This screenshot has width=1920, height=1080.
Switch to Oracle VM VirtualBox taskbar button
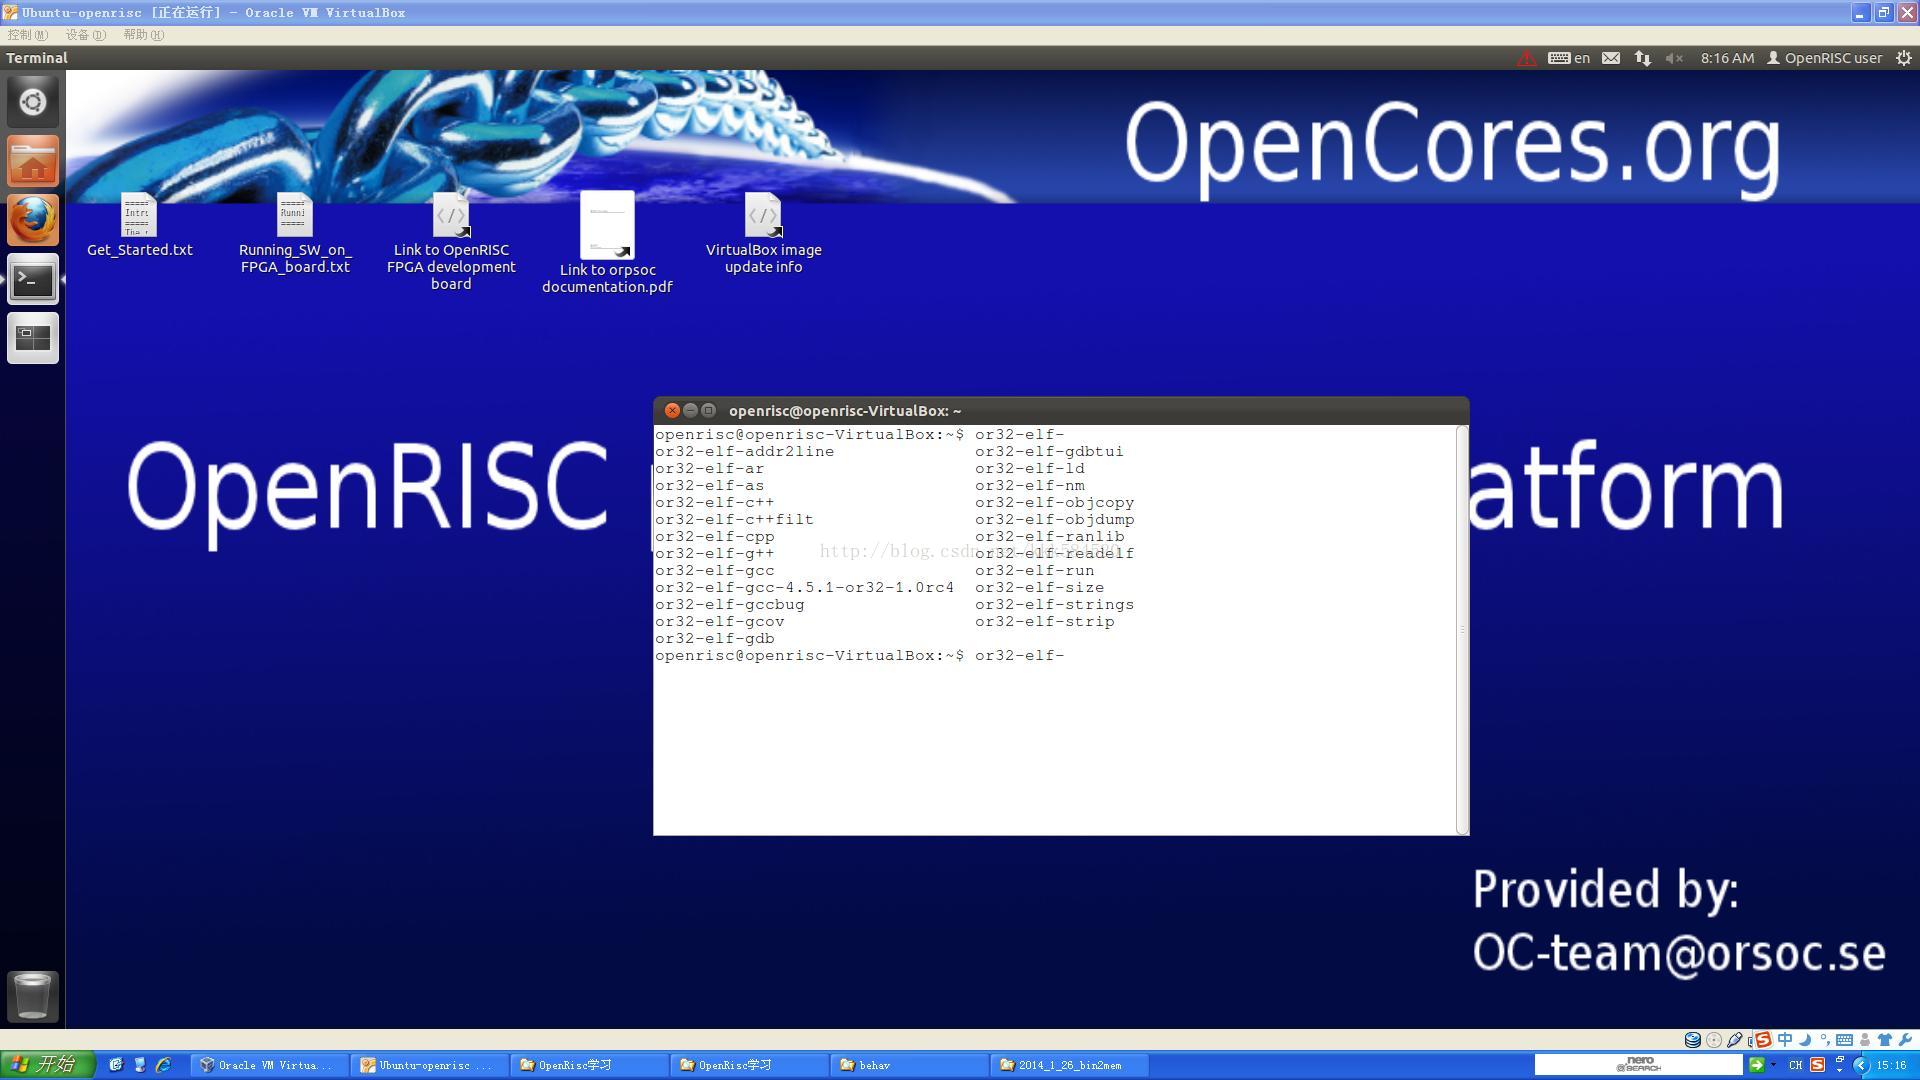pyautogui.click(x=270, y=1065)
